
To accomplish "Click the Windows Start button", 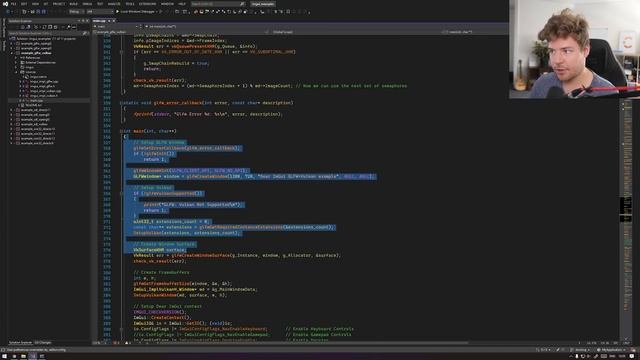I will (4, 356).
